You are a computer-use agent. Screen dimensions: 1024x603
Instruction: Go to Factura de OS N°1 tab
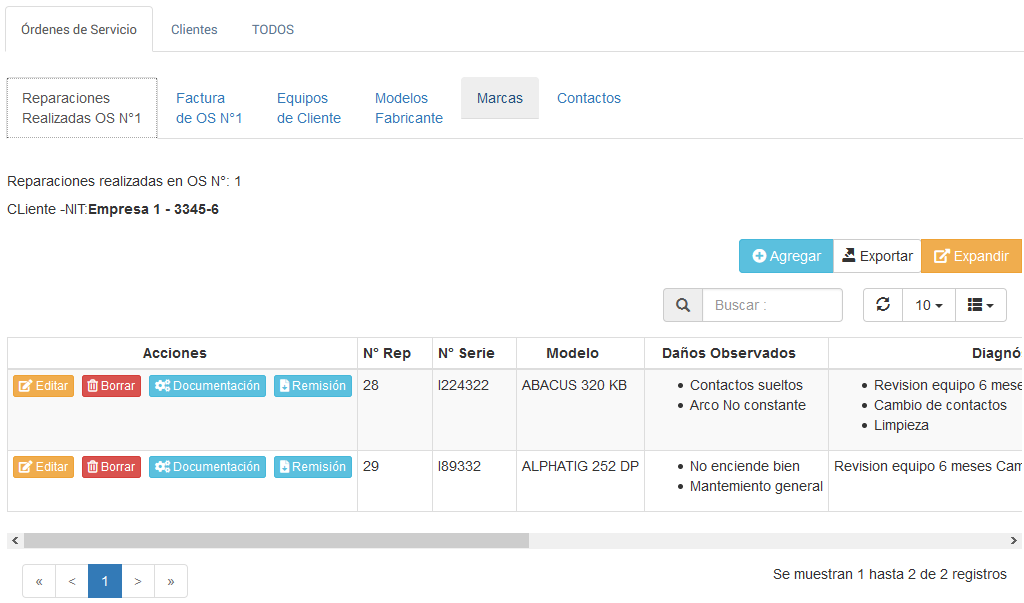point(209,108)
